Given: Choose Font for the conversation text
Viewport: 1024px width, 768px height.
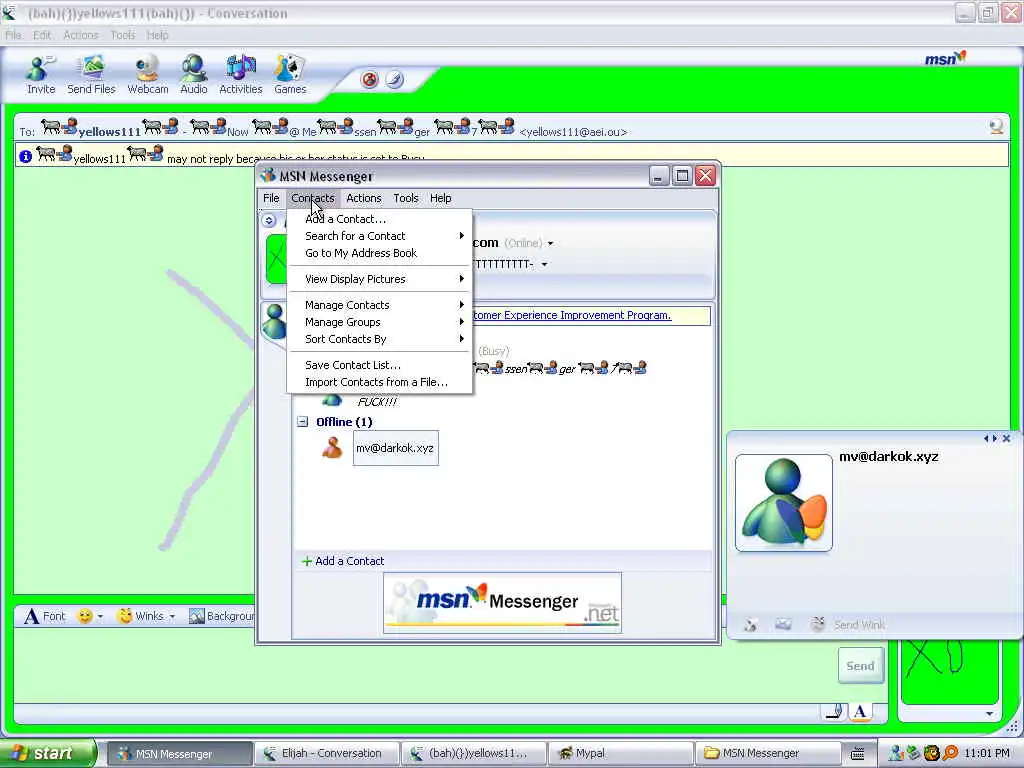Looking at the screenshot, I should (45, 616).
